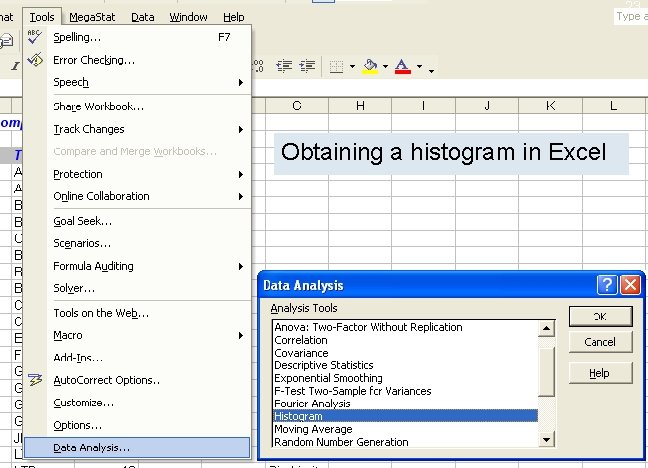
Task: Click column L header
Action: coord(614,106)
